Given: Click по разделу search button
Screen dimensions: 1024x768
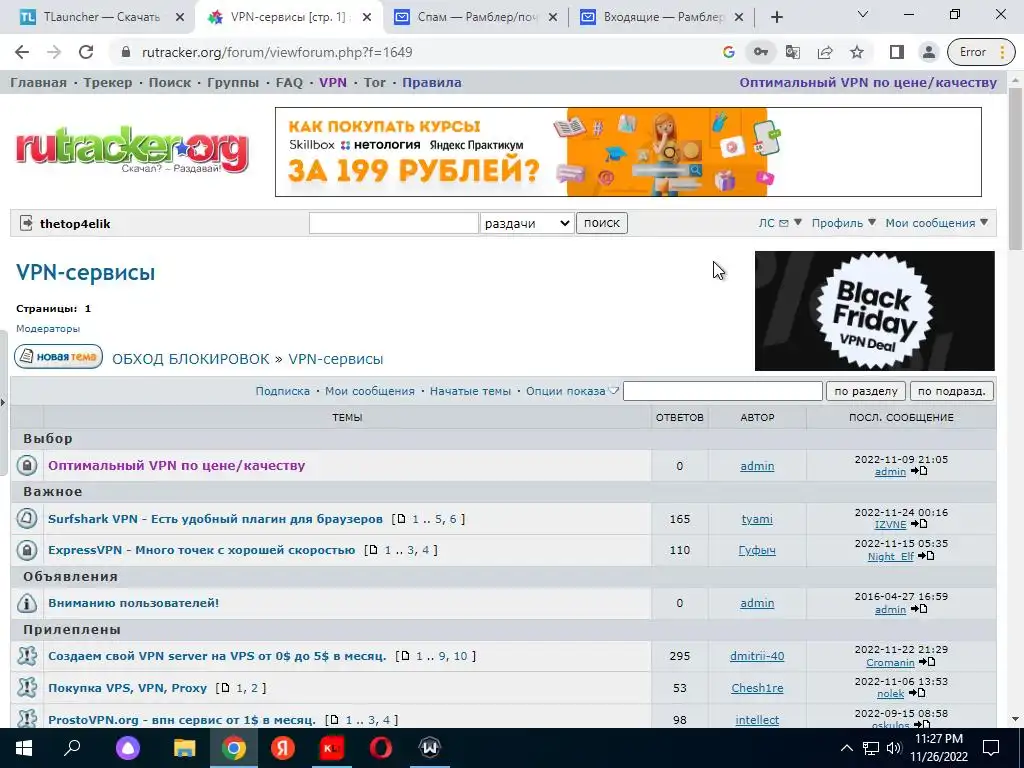Looking at the screenshot, I should point(866,391).
